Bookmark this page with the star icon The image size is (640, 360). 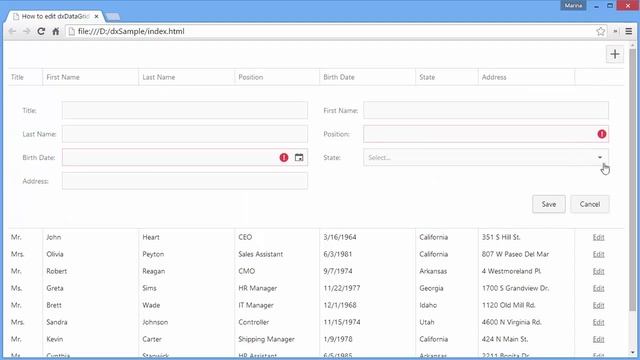[x=600, y=31]
